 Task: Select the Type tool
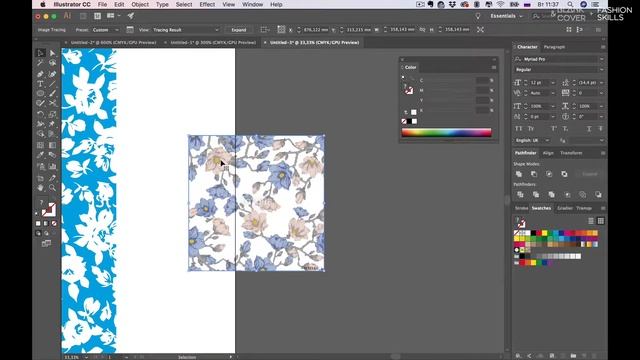pos(40,84)
